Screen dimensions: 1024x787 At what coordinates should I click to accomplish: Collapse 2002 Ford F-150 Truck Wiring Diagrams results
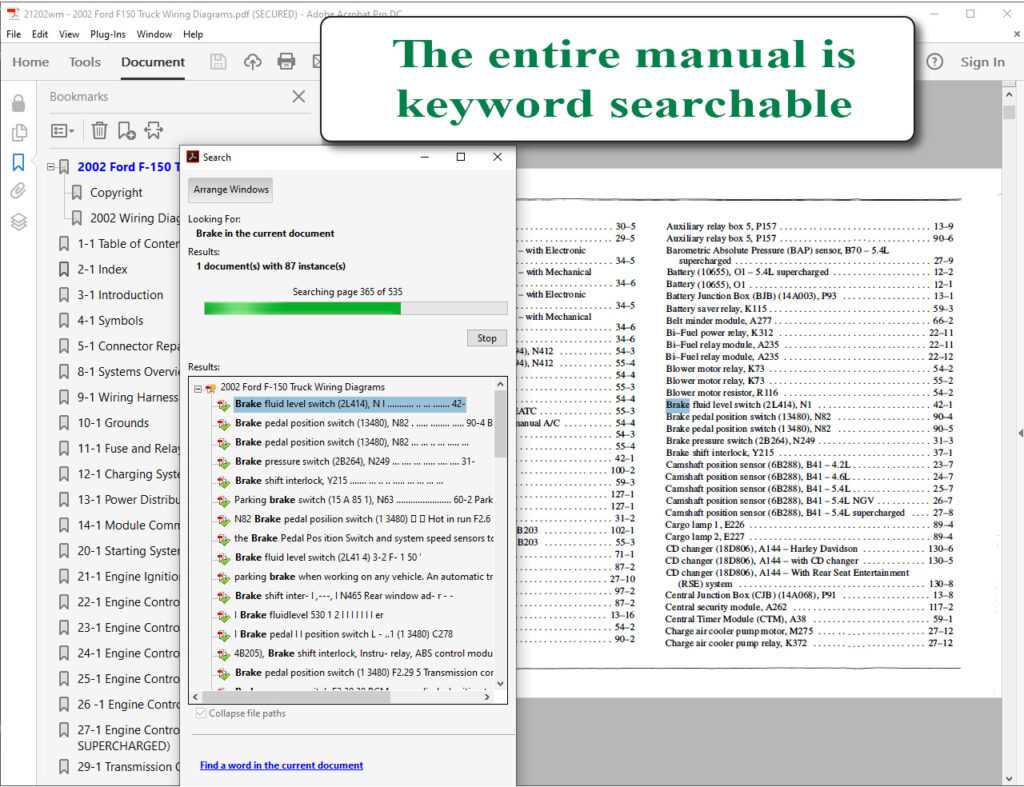(x=197, y=388)
